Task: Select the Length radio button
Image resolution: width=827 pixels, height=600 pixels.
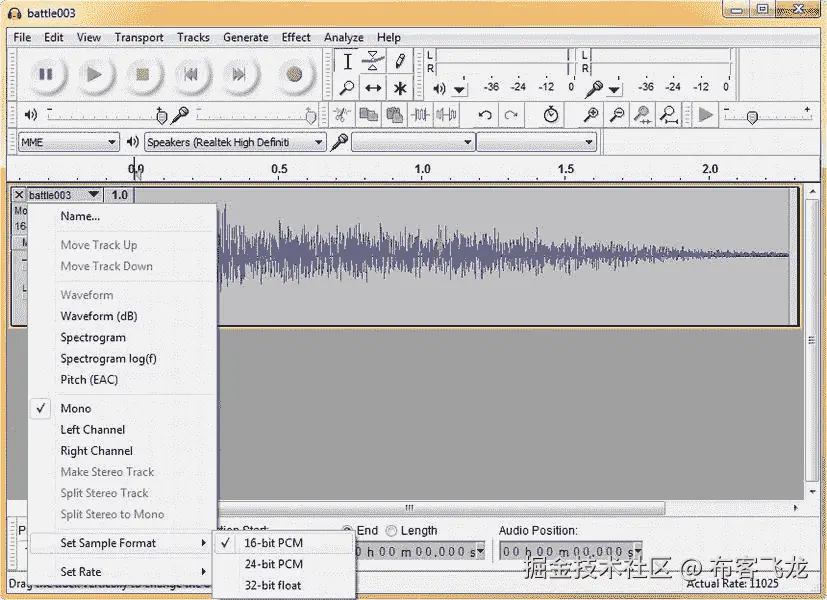Action: point(391,530)
